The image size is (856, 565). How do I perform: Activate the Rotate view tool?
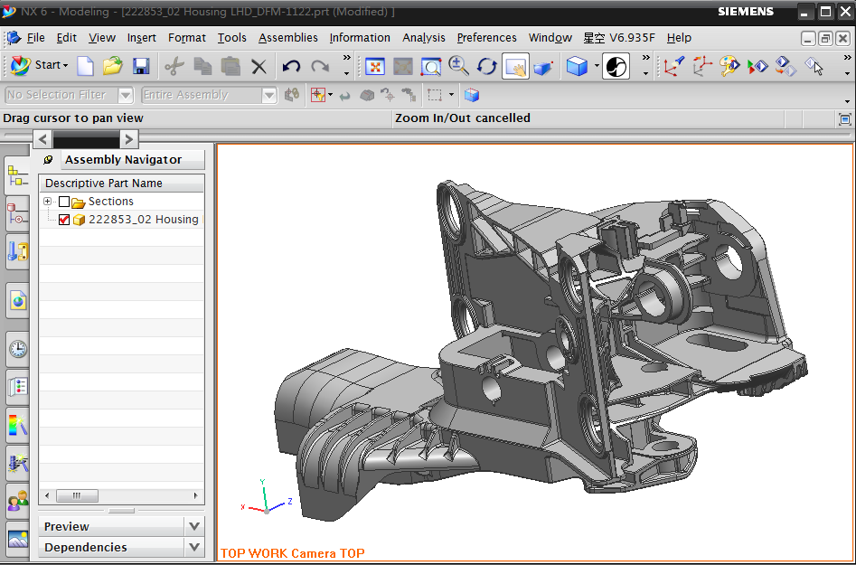[486, 67]
